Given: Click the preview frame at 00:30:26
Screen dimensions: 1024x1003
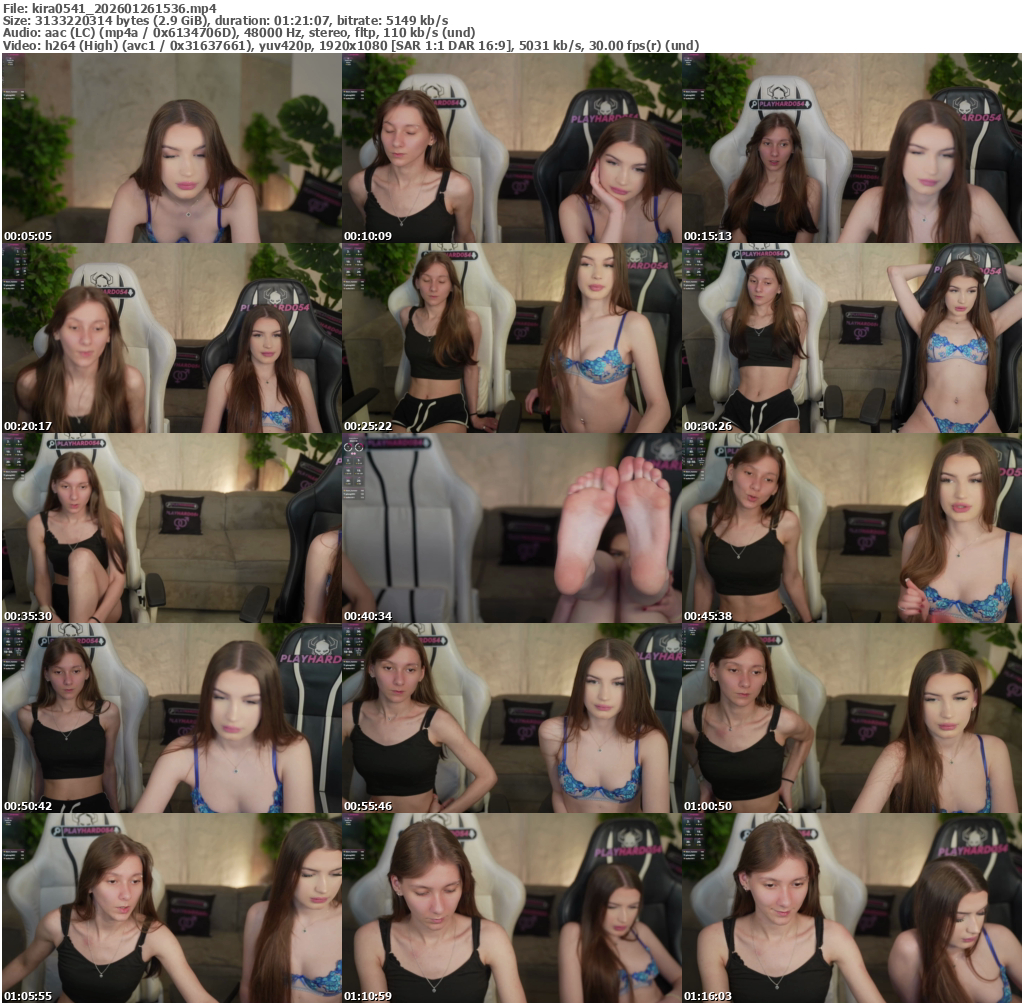Looking at the screenshot, I should [851, 338].
